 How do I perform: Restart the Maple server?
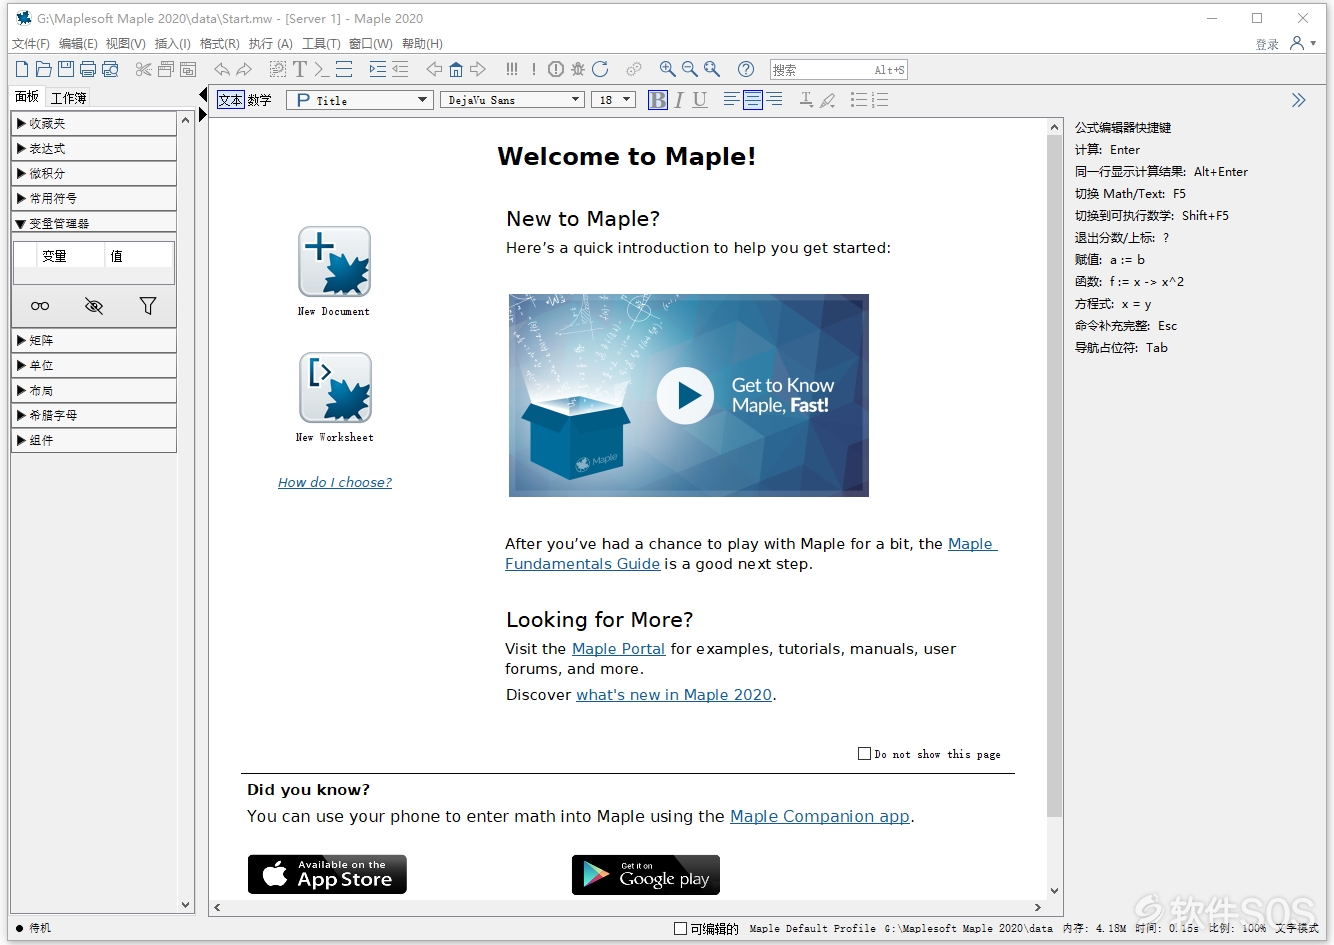pos(600,69)
